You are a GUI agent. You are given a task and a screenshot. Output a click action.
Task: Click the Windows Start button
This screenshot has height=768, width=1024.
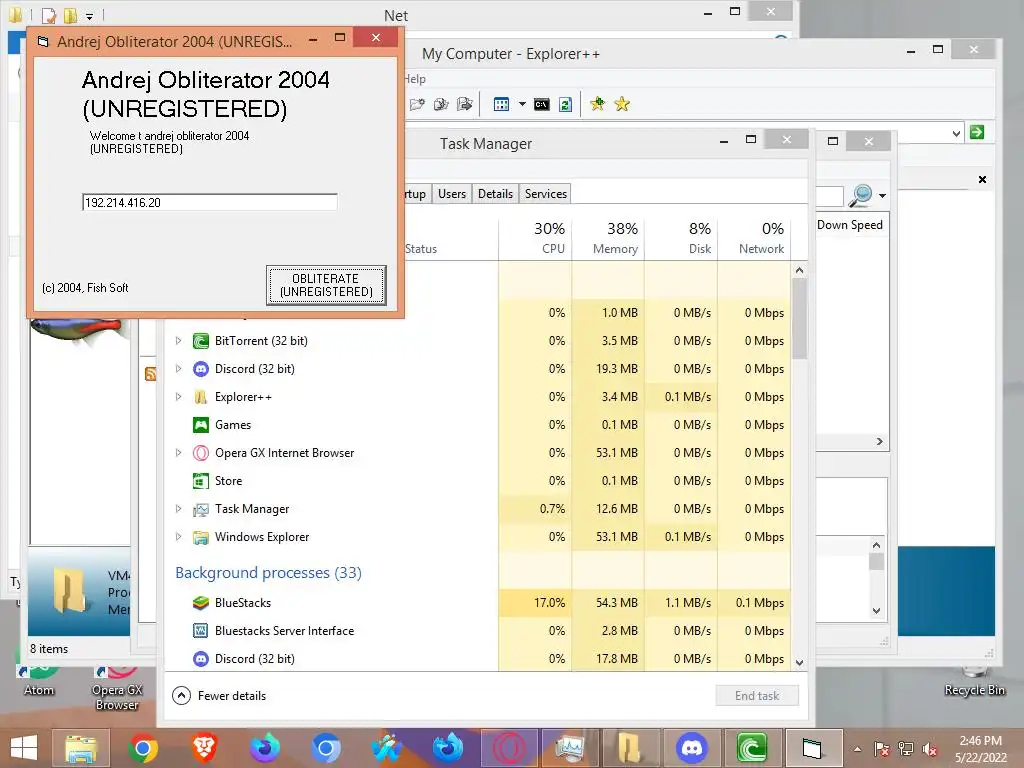(24, 748)
